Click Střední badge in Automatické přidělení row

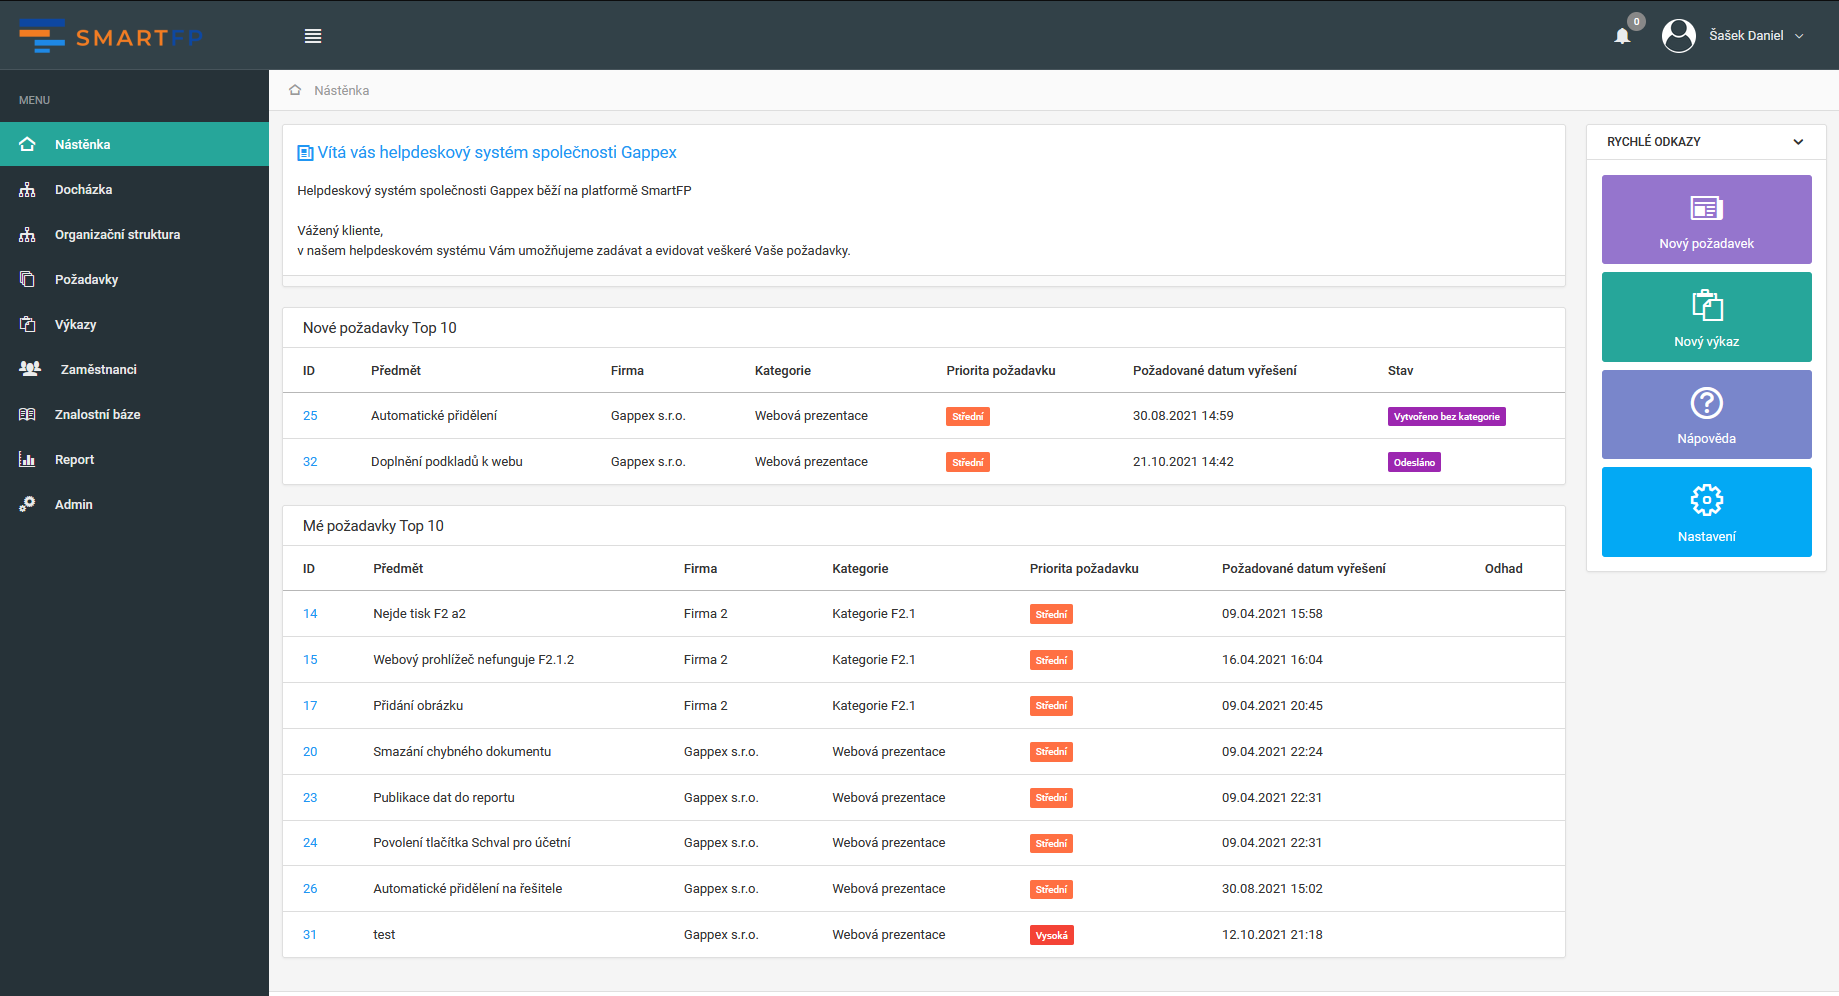(x=967, y=417)
